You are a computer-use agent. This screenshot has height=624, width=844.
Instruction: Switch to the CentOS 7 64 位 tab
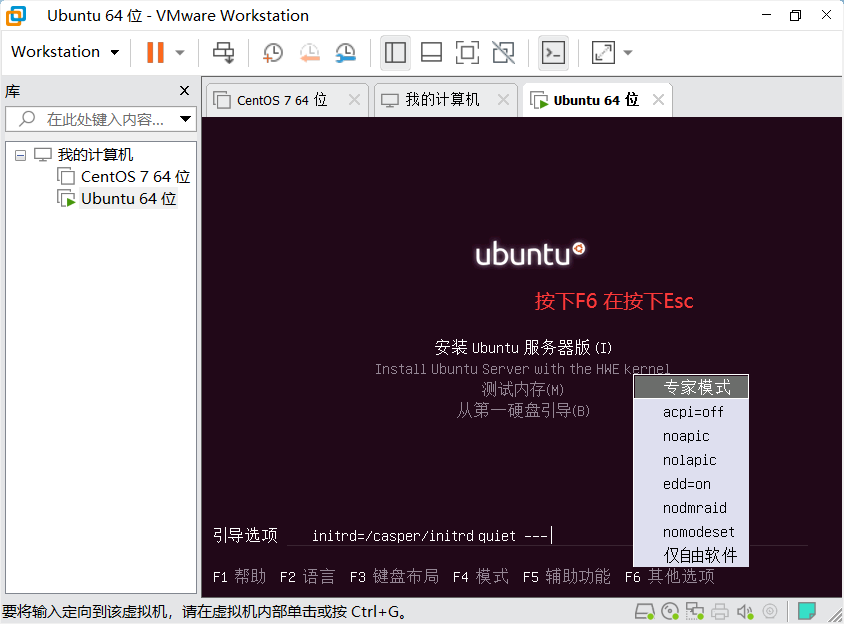click(282, 100)
